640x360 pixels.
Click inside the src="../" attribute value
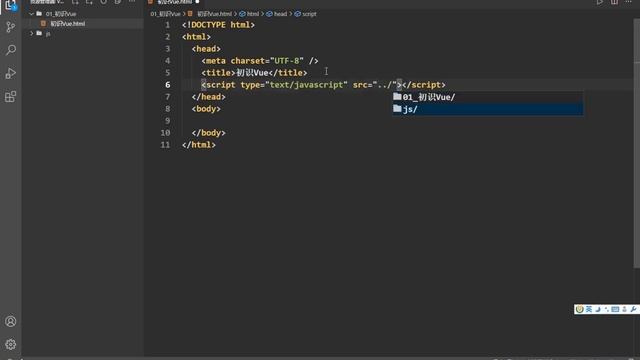[385, 85]
